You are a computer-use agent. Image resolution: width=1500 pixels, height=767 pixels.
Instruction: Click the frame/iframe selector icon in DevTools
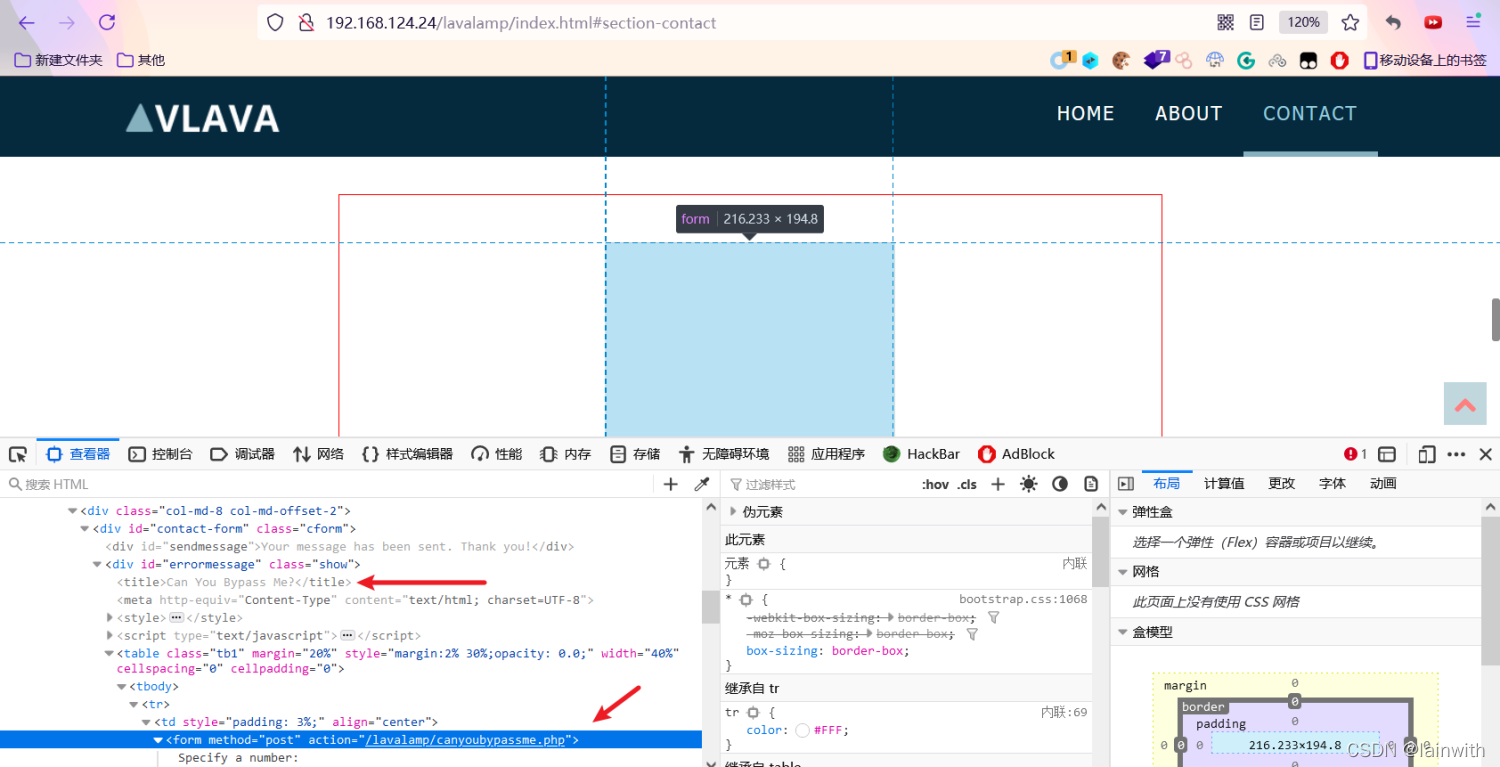pyautogui.click(x=1387, y=454)
